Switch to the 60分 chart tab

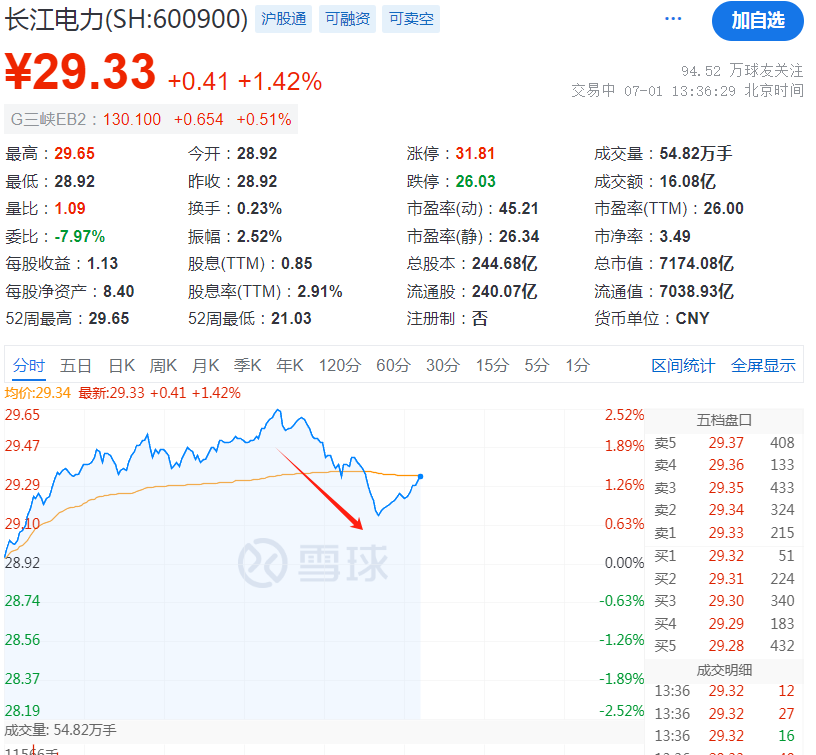[x=393, y=365]
